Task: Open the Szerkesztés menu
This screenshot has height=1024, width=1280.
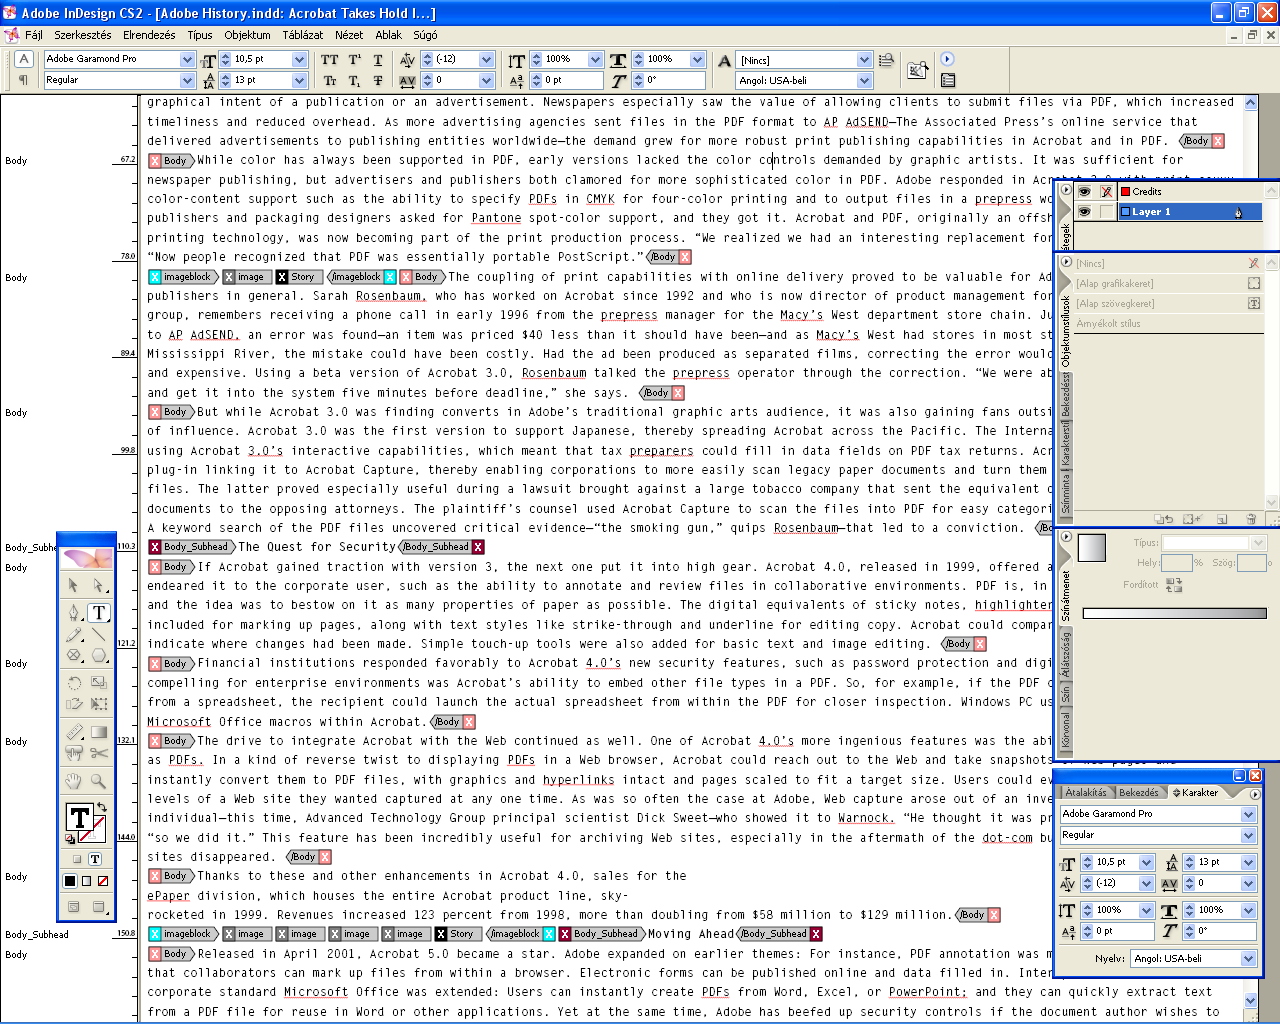Action: (x=83, y=35)
